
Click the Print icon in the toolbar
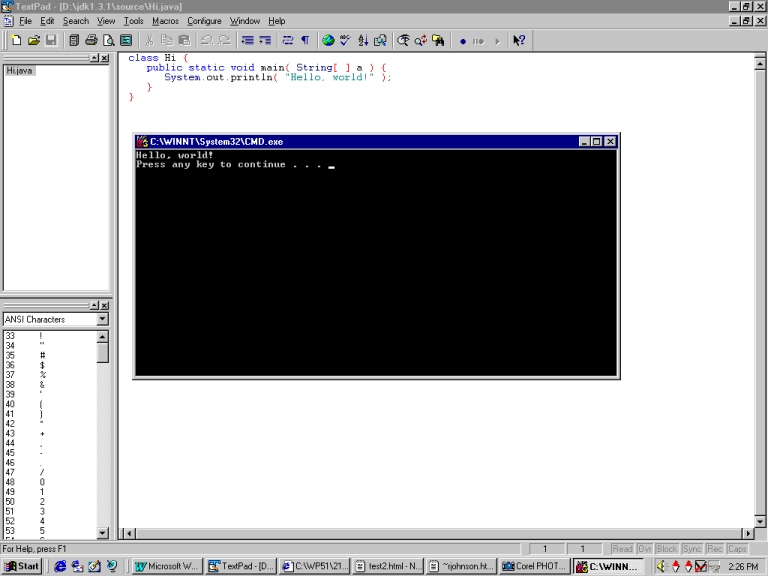coord(91,41)
